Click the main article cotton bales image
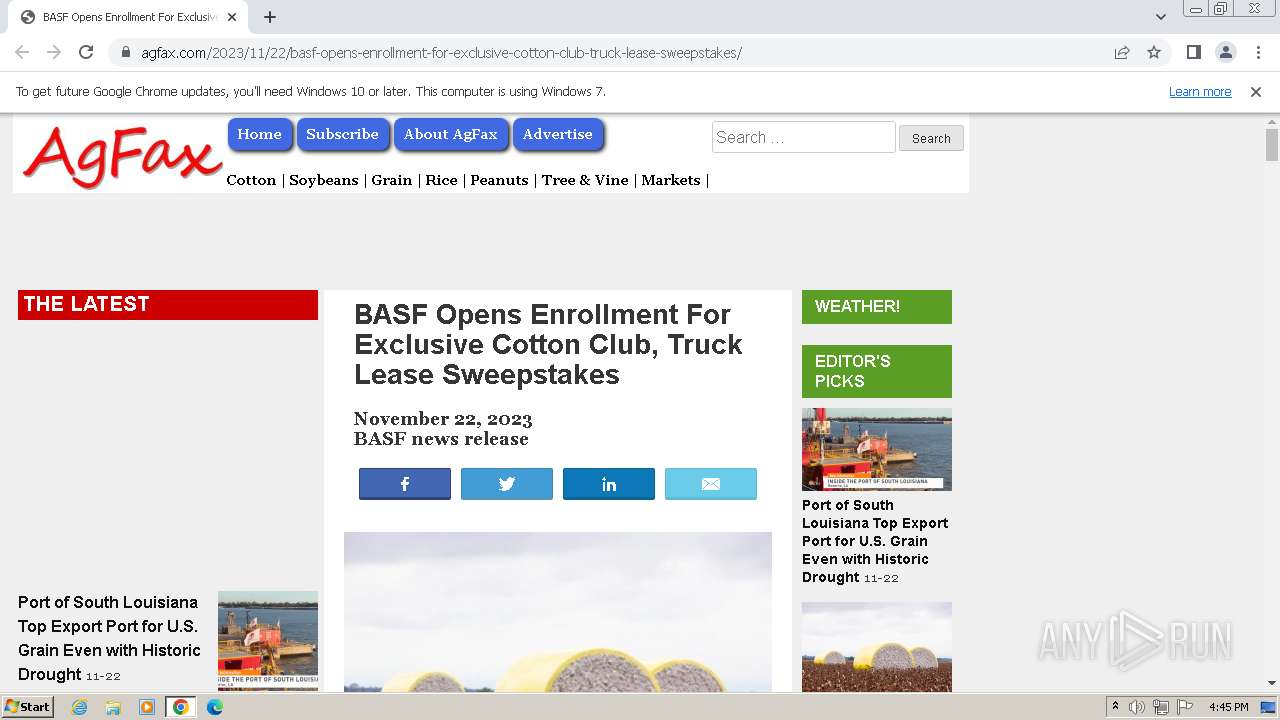 (558, 612)
